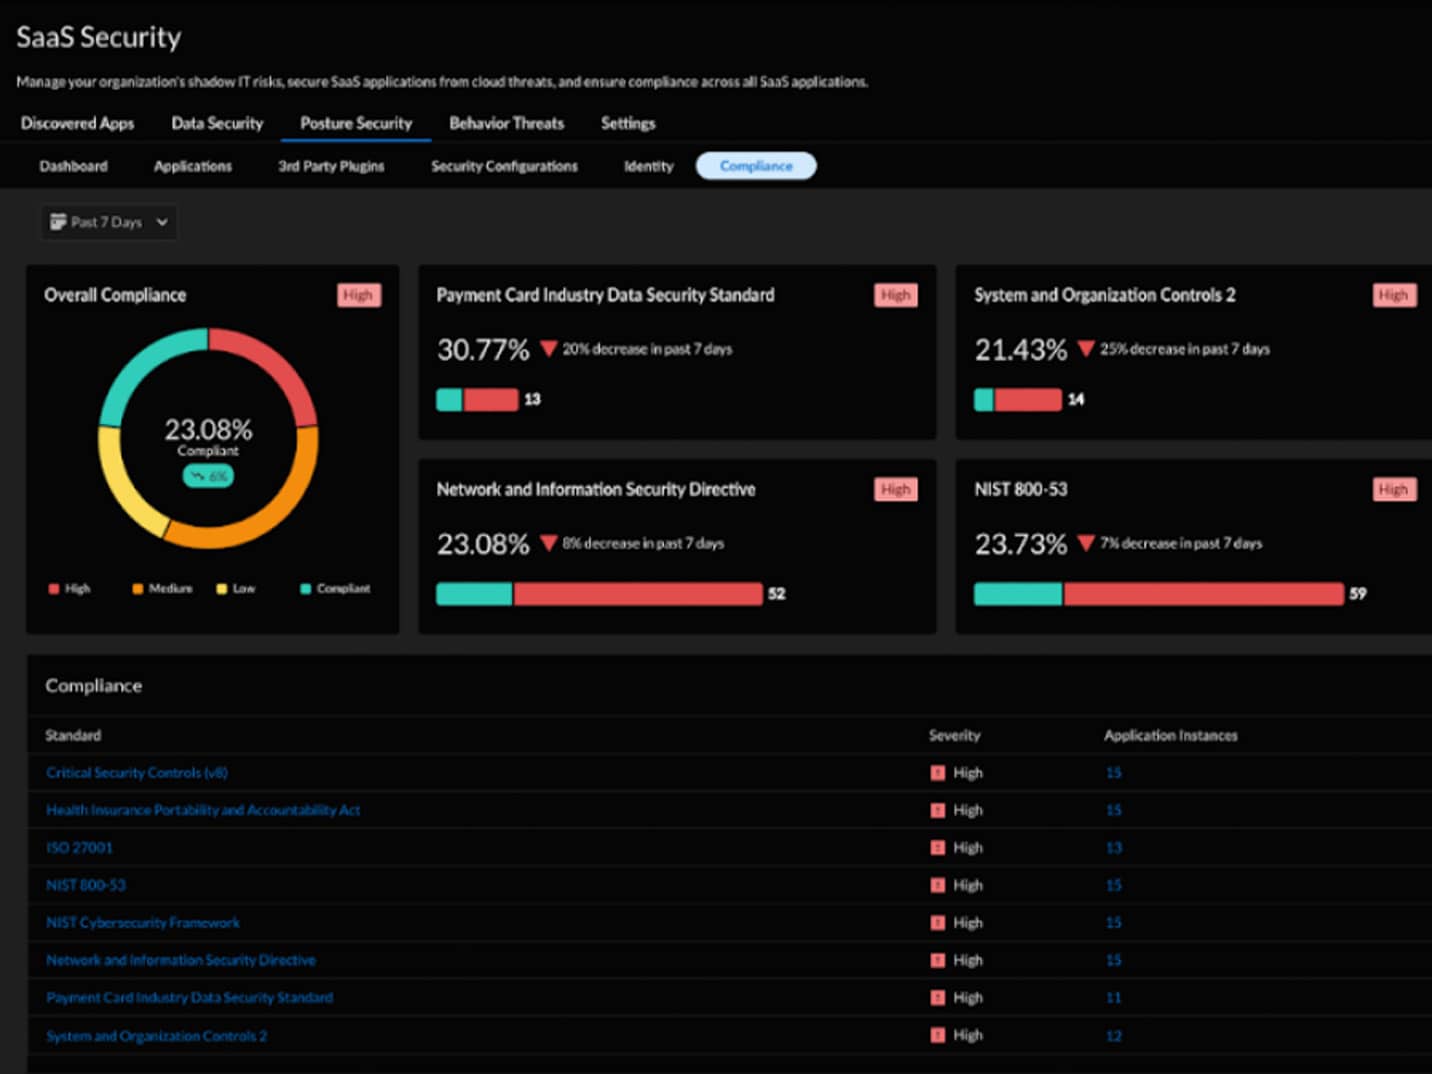Click the trend badge inside compliance donut
The height and width of the screenshot is (1074, 1432).
tap(208, 477)
